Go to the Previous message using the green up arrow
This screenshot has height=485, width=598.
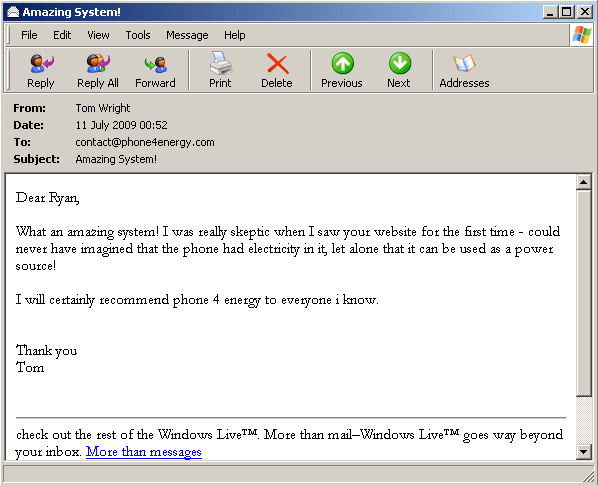(x=342, y=63)
